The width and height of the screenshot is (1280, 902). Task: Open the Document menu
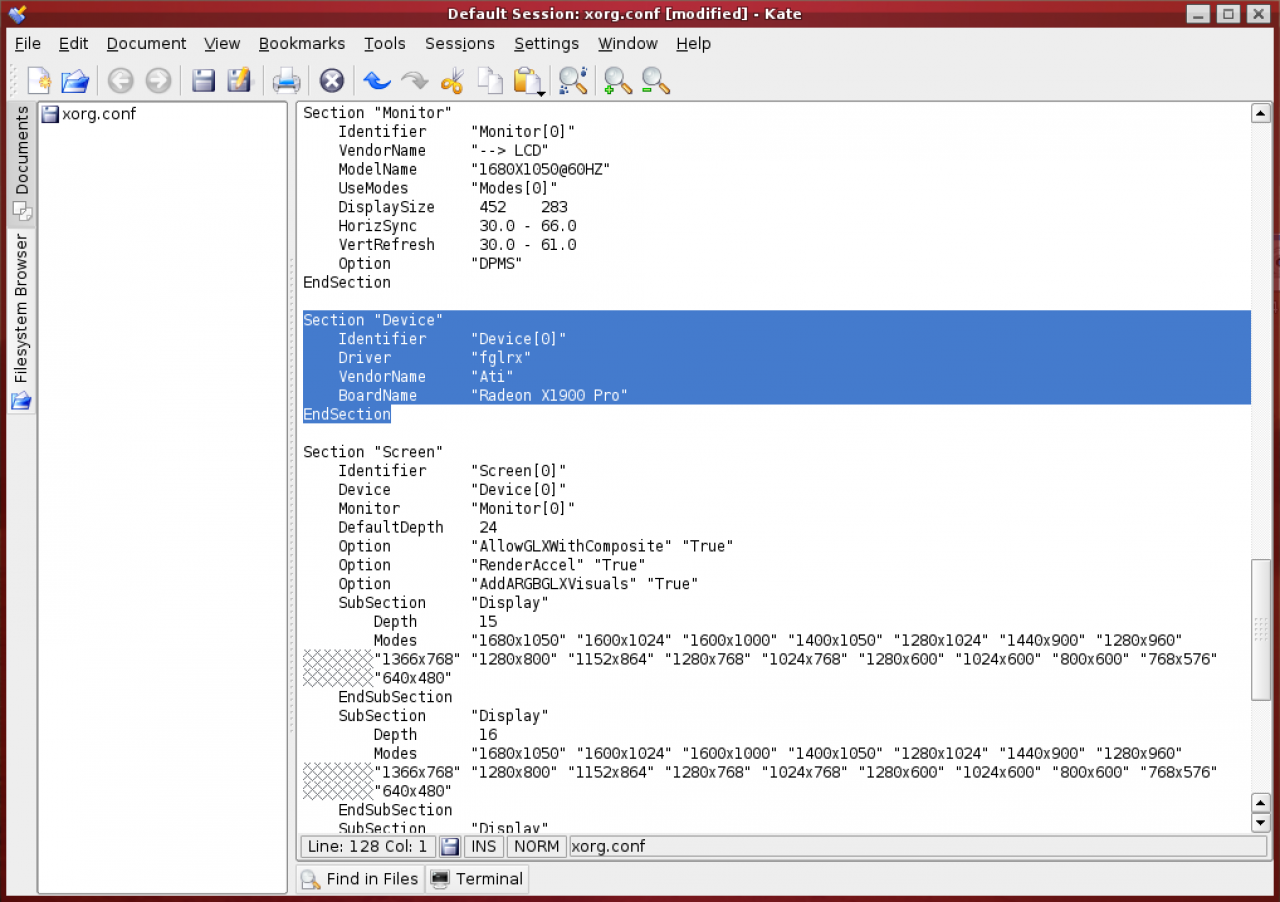click(146, 43)
